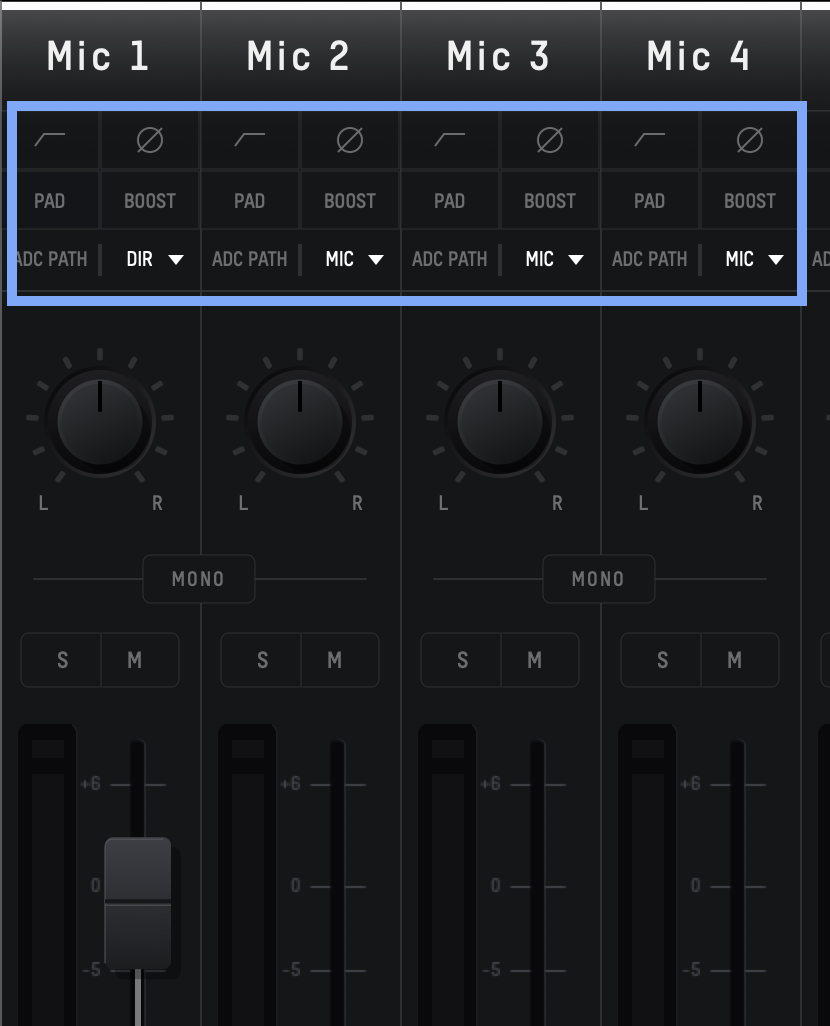Invert phase on Mic 3

point(550,139)
